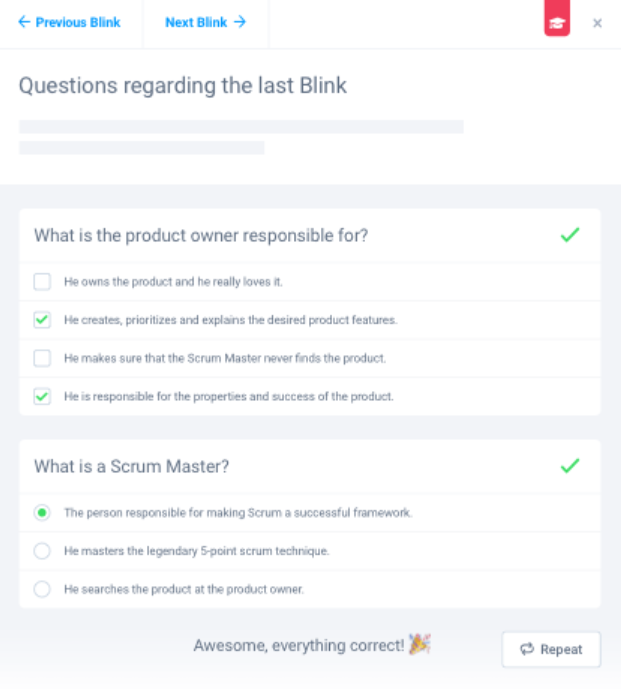This screenshot has width=621, height=689.
Task: Select 'He searches the product at the product owner'
Action: (42, 589)
